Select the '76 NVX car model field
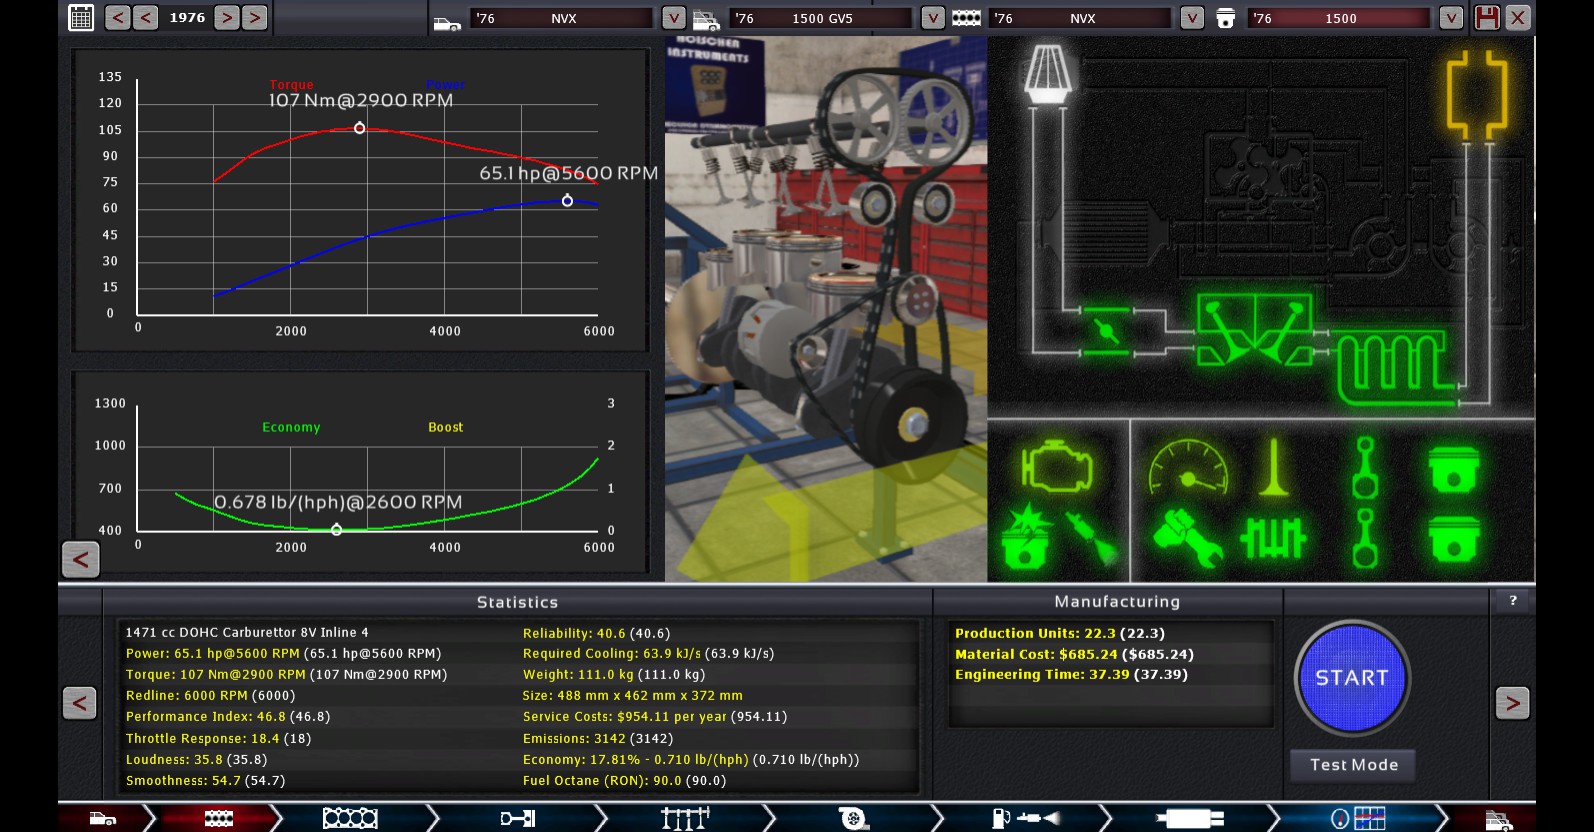This screenshot has height=832, width=1594. coord(562,18)
